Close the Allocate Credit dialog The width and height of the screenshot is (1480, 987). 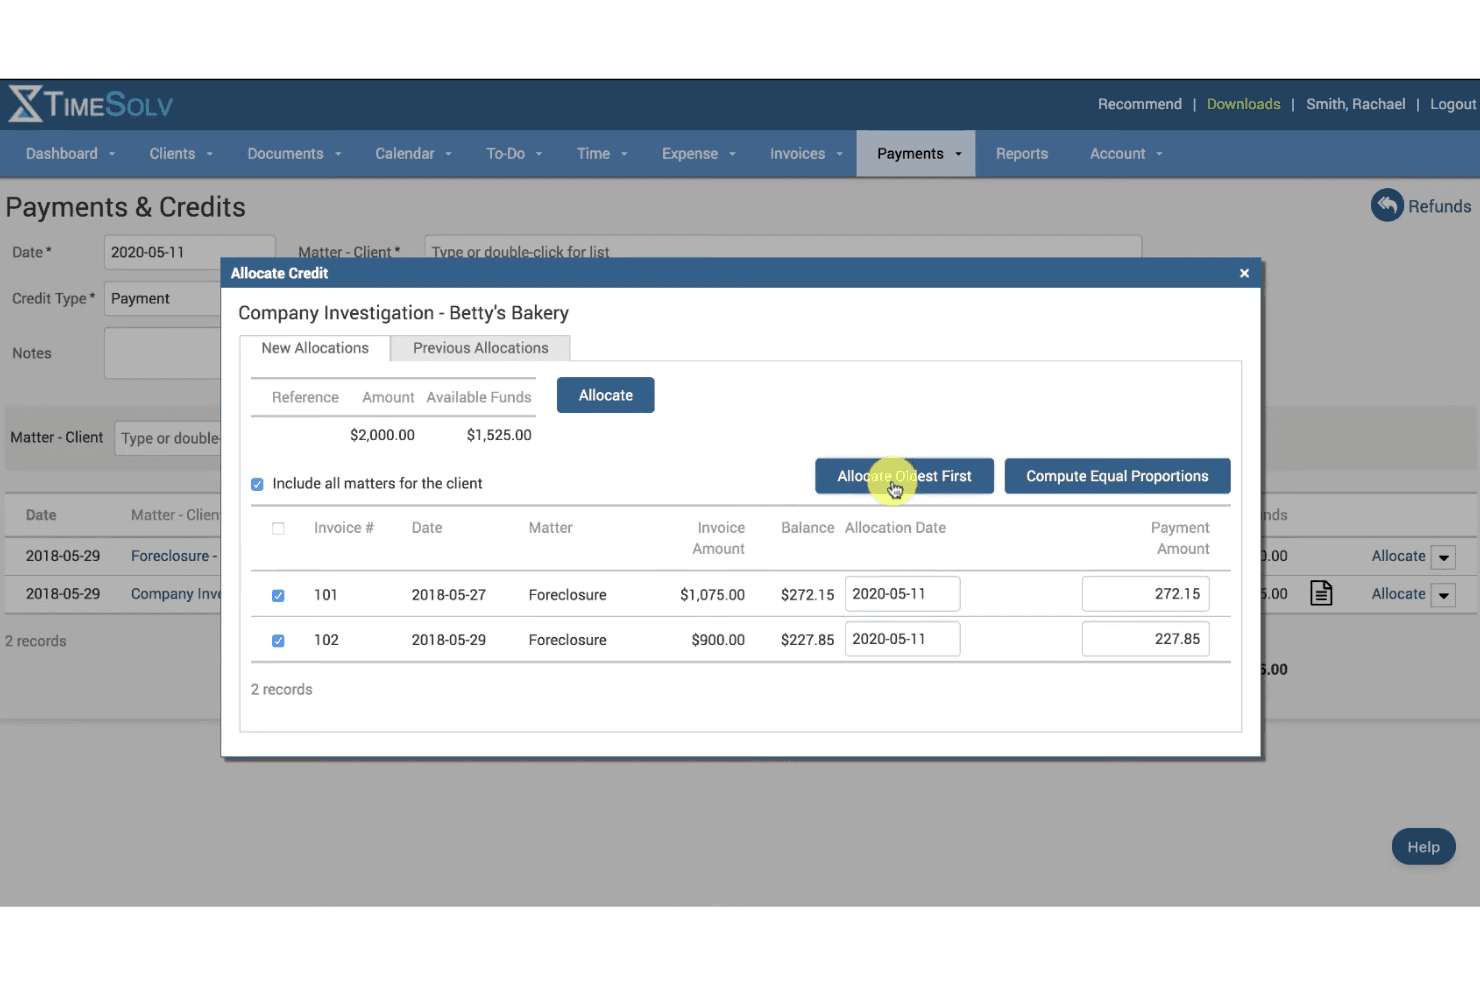[1244, 273]
